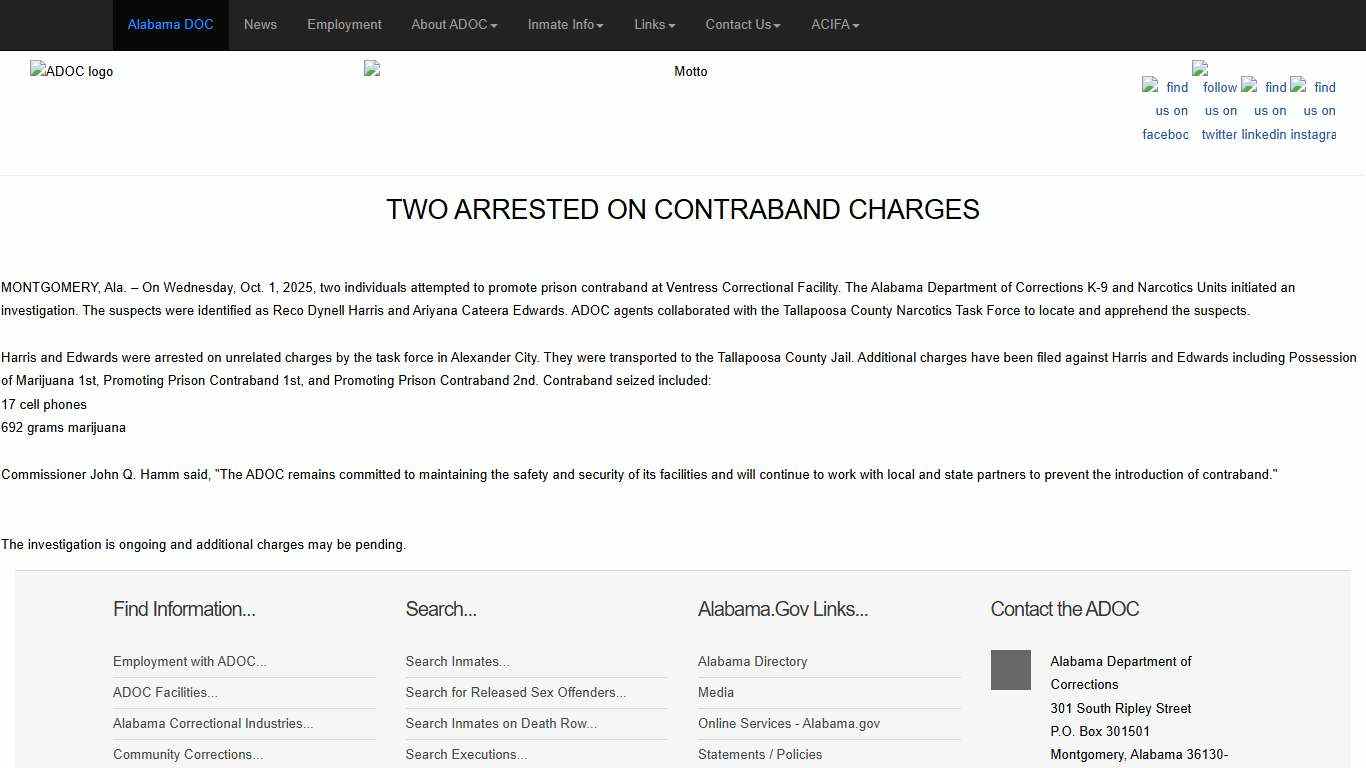The image size is (1366, 768).
Task: Click the ADOC logo
Action: click(x=71, y=71)
